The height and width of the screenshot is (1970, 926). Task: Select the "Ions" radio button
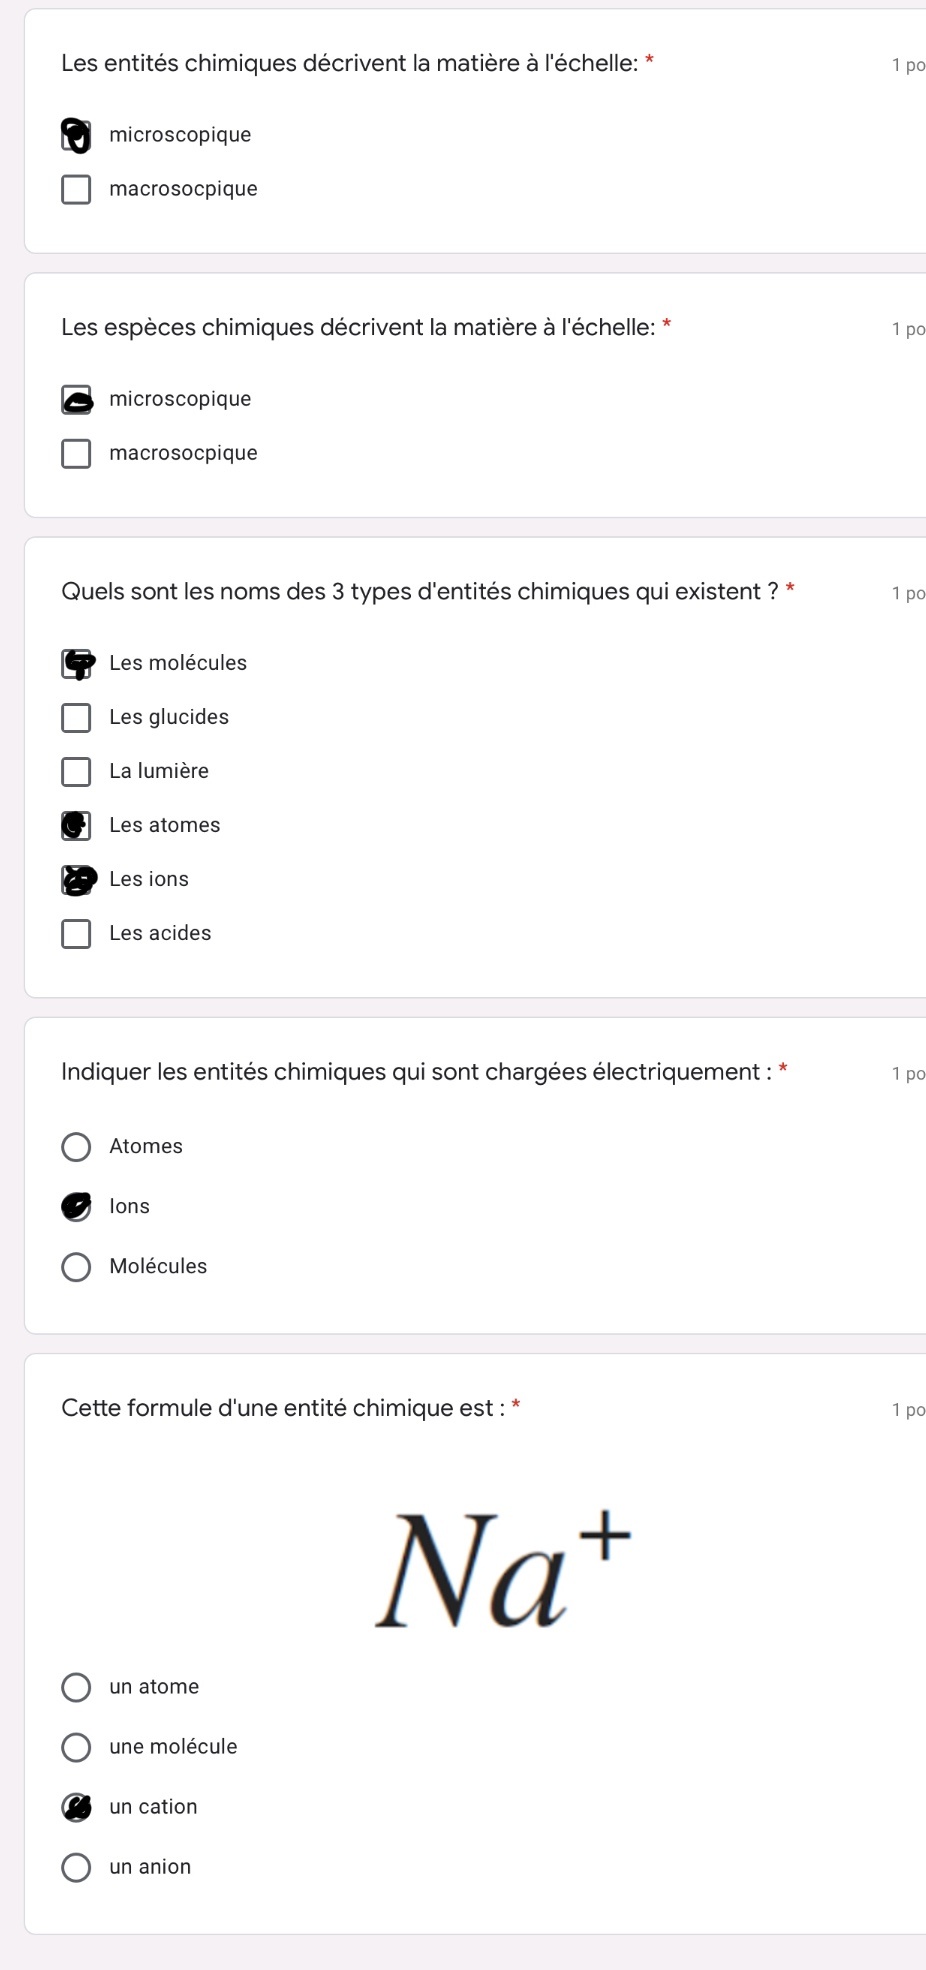[x=76, y=1206]
